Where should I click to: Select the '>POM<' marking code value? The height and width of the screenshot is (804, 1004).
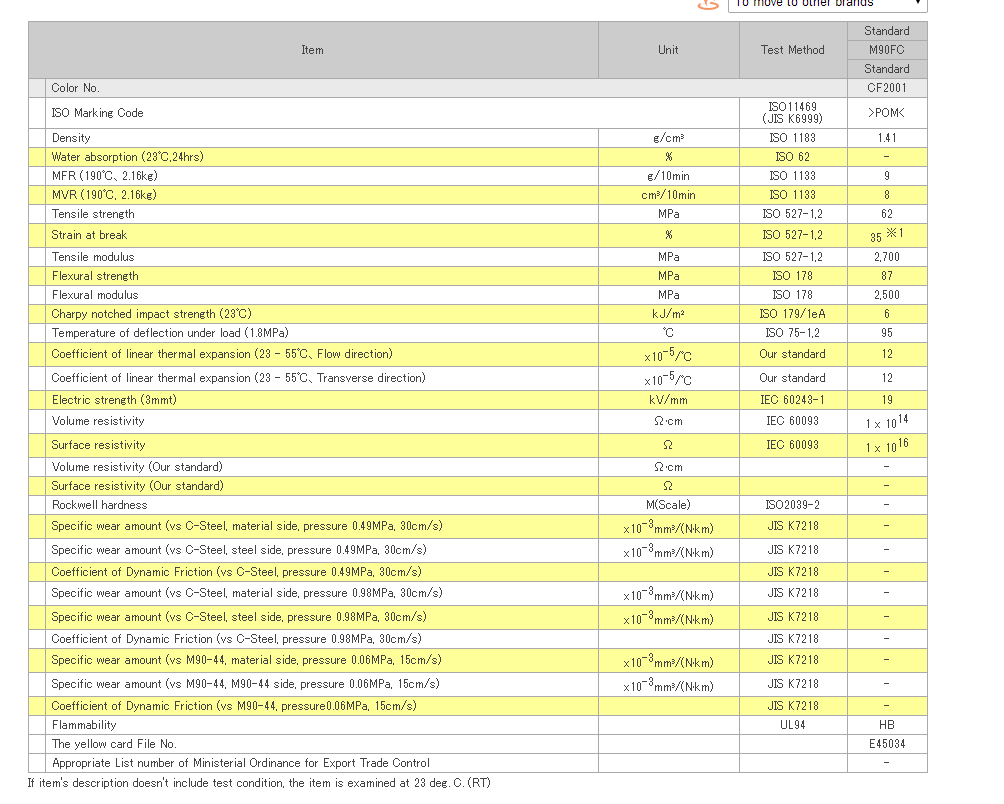(887, 113)
